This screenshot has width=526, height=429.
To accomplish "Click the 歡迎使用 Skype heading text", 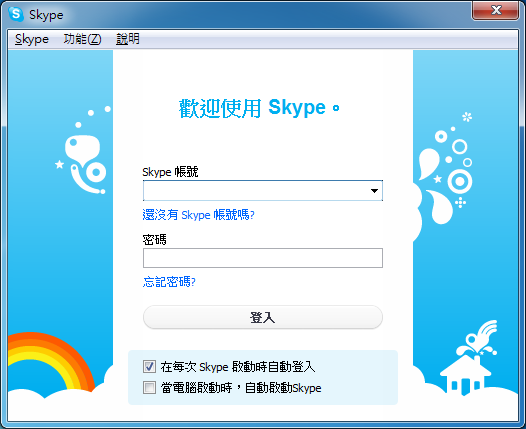I will coord(259,108).
